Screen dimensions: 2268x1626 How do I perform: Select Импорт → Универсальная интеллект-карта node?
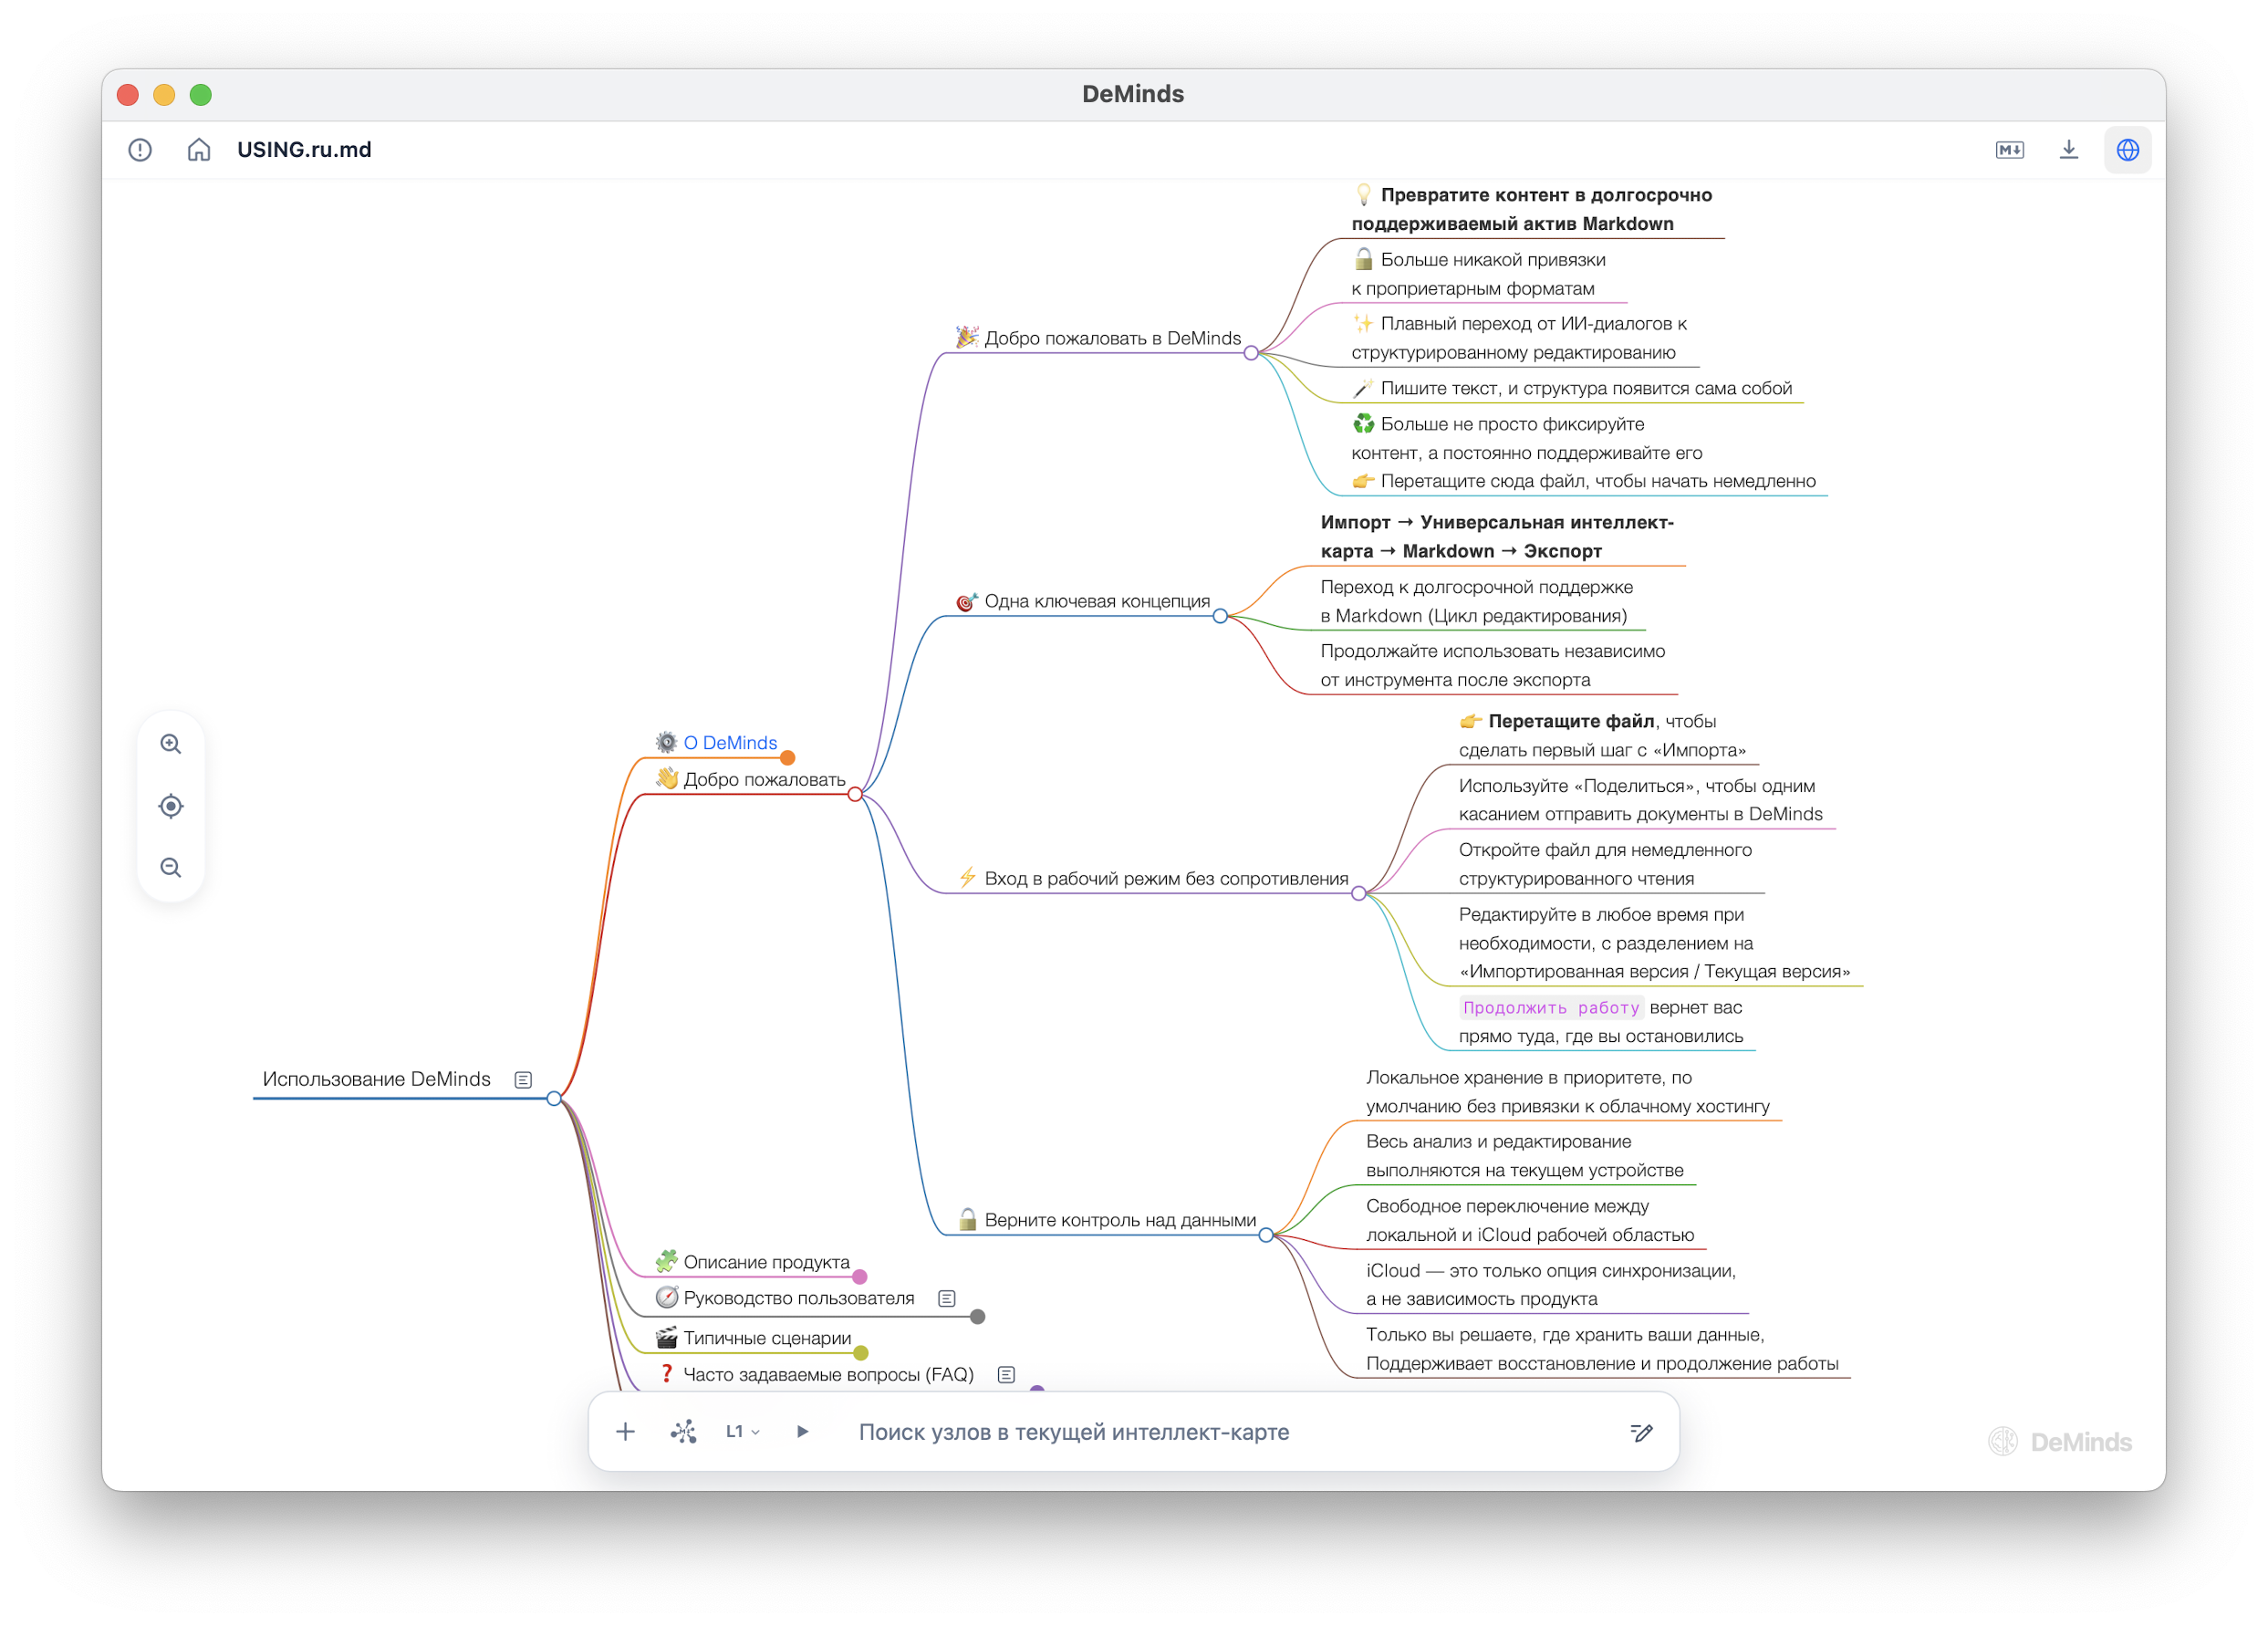click(1497, 537)
